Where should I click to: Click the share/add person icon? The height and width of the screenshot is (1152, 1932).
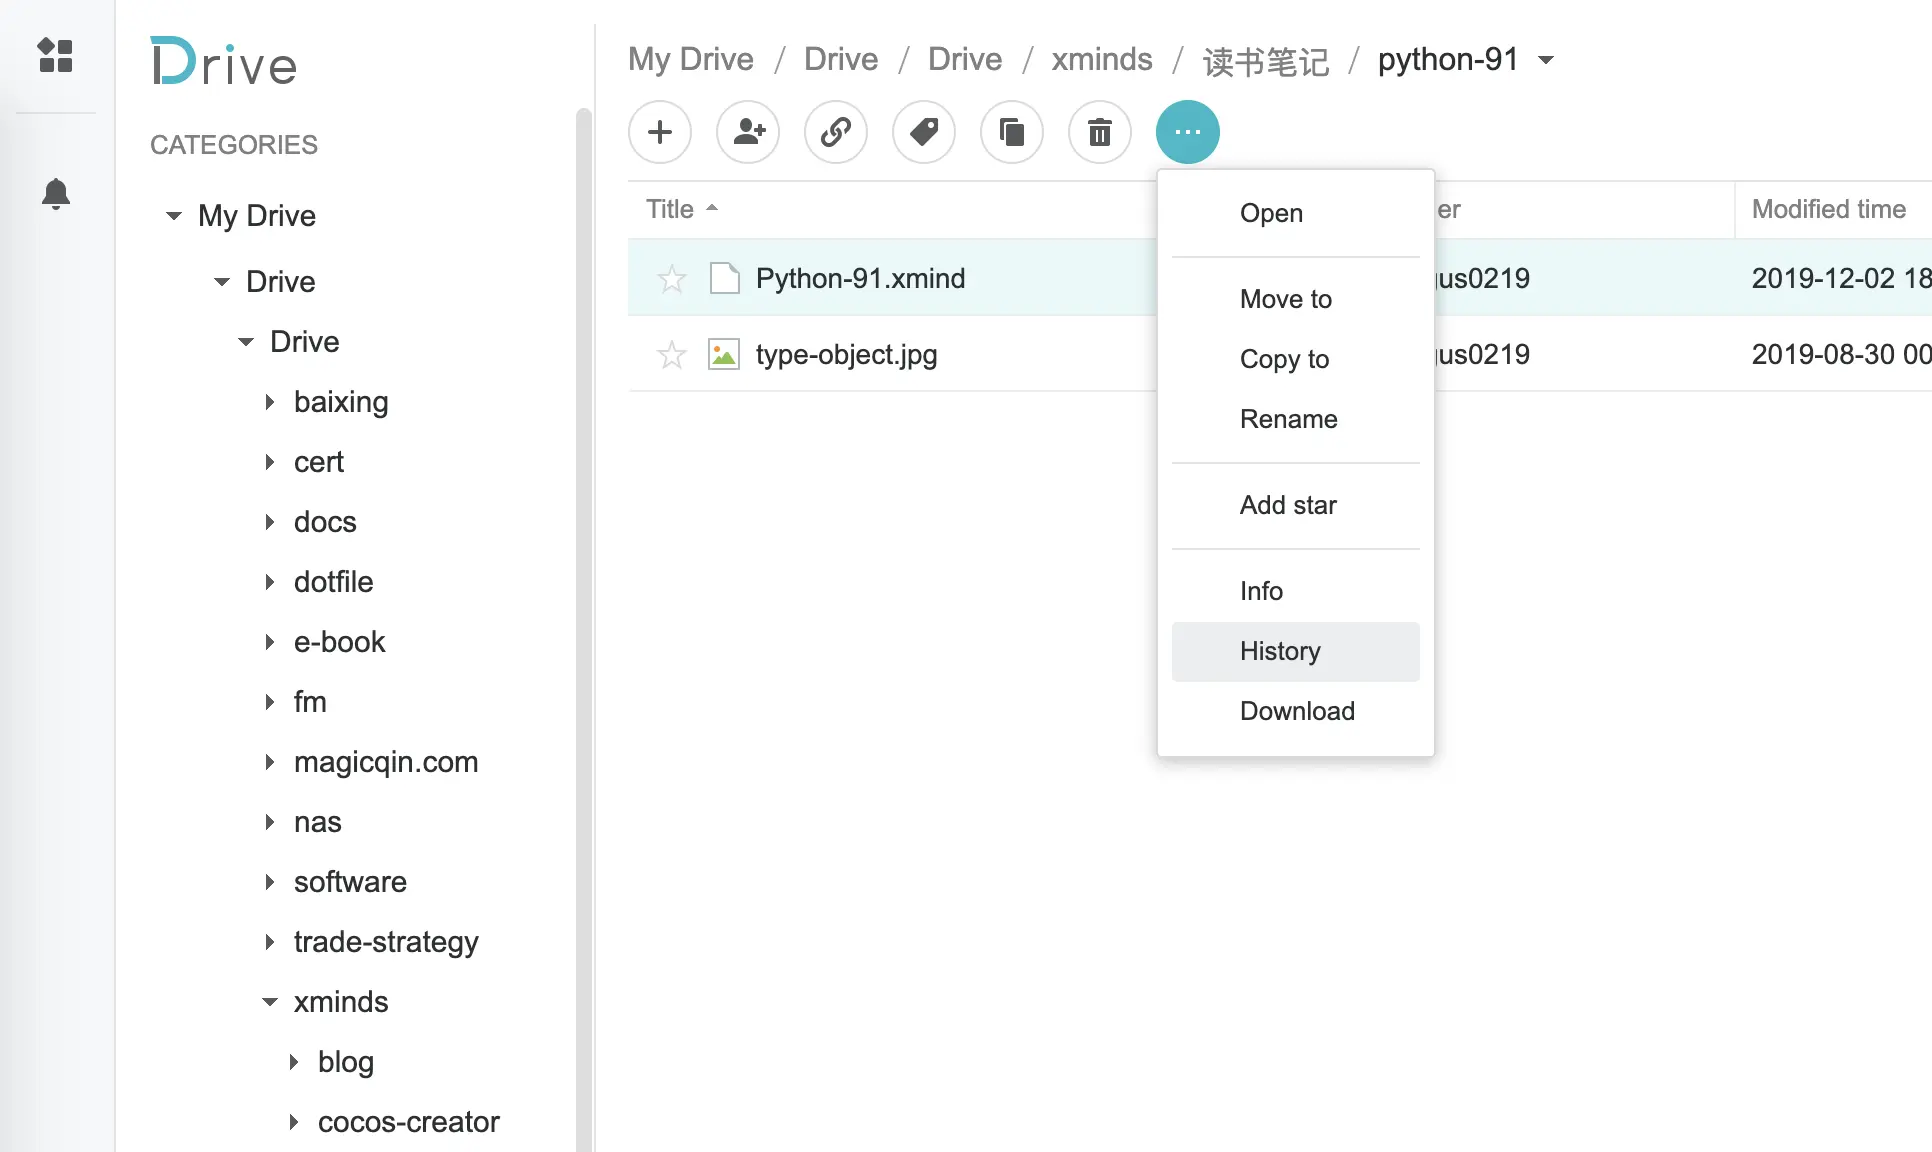click(746, 130)
